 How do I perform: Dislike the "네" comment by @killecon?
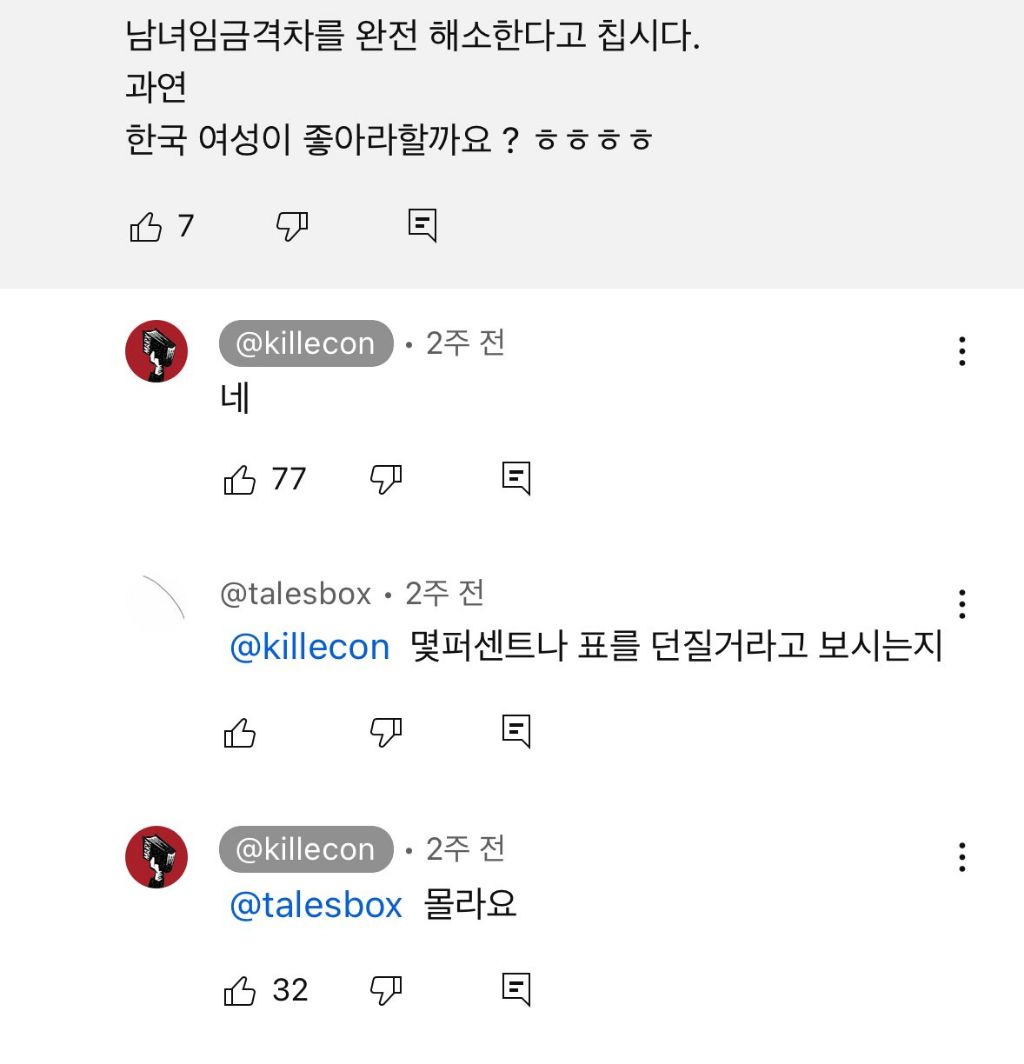(x=386, y=480)
